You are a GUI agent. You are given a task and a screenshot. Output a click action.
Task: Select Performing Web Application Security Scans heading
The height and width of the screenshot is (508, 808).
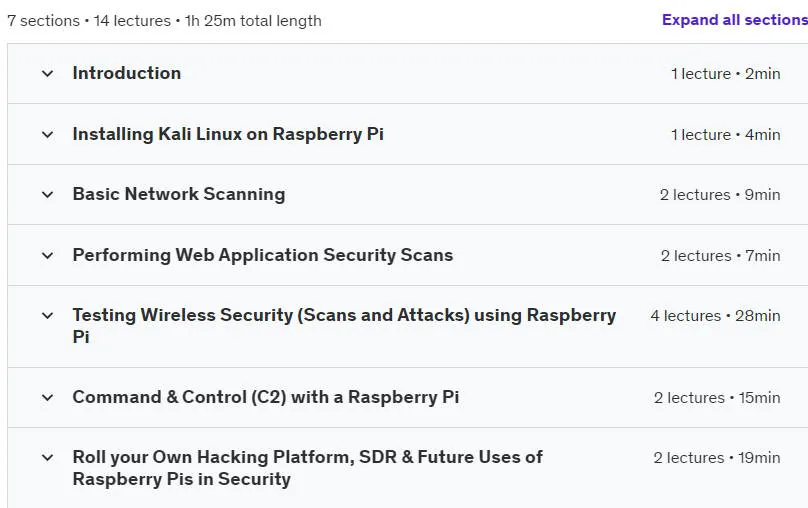263,255
